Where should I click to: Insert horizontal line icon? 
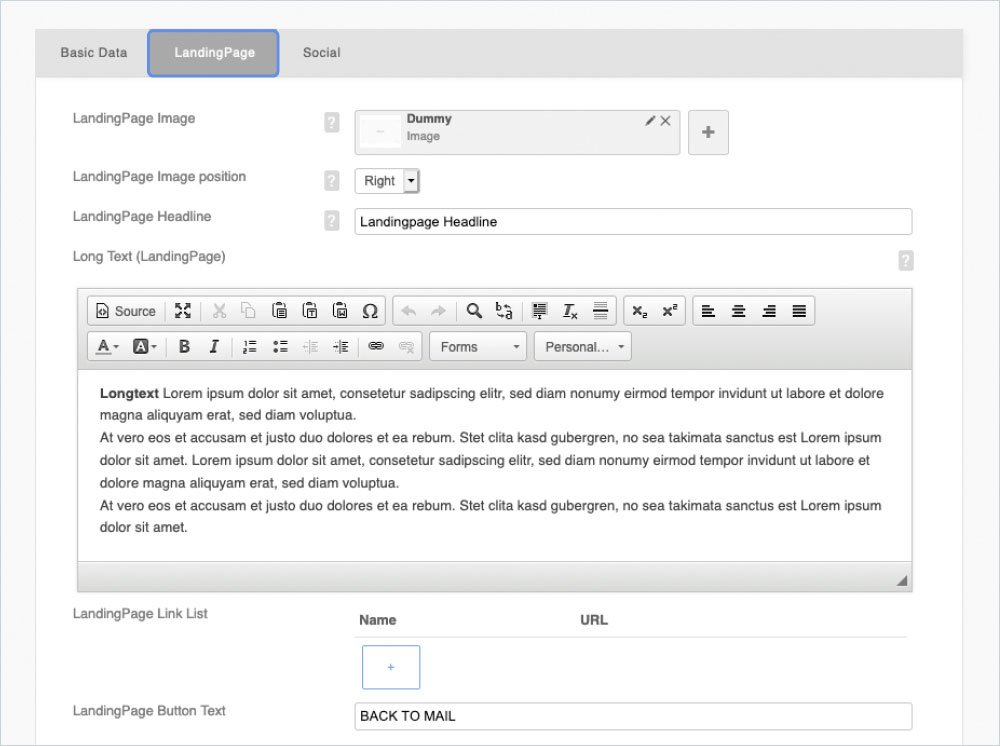click(x=600, y=311)
